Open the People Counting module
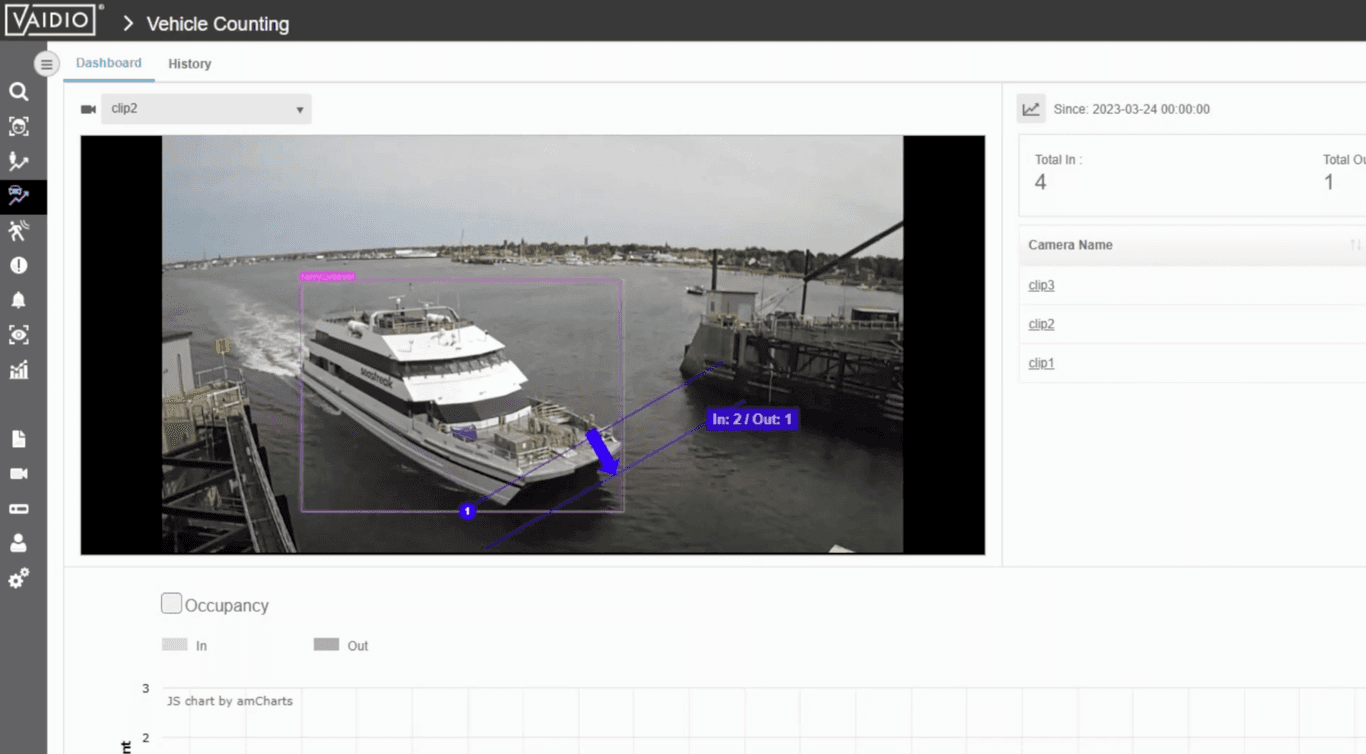Image resolution: width=1366 pixels, height=754 pixels. coord(18,161)
